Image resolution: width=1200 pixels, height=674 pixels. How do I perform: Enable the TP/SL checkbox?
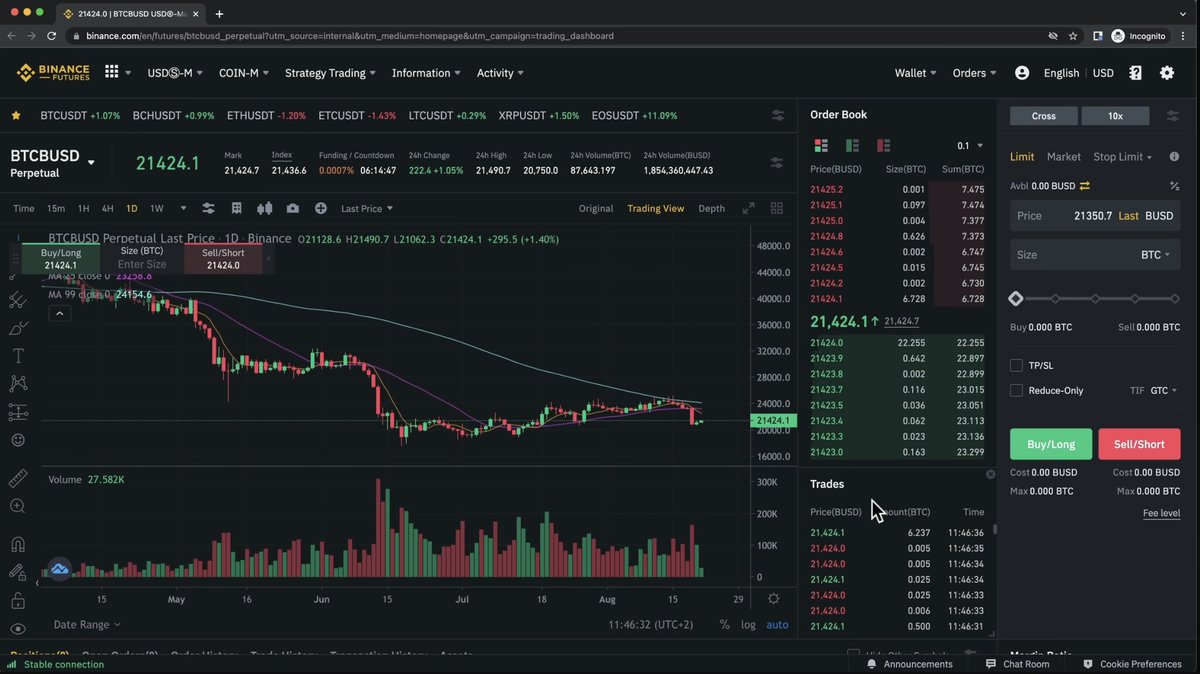pyautogui.click(x=1016, y=366)
